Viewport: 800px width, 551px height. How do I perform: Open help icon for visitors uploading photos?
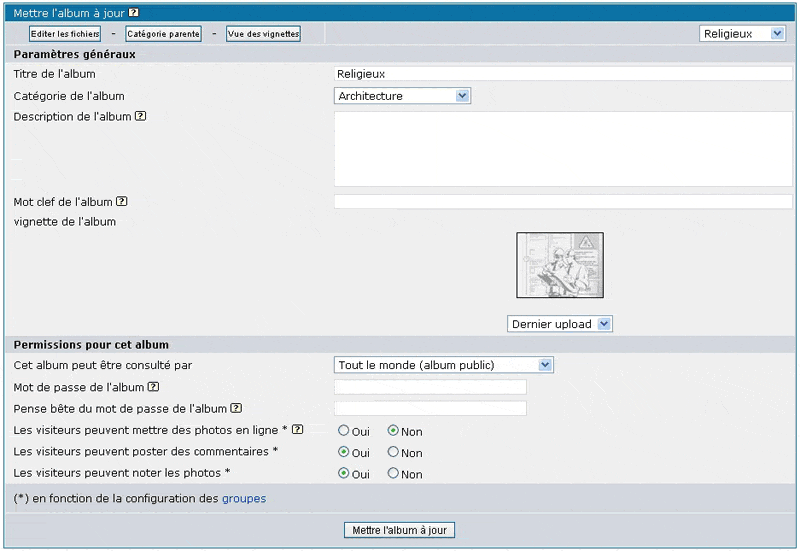point(297,430)
